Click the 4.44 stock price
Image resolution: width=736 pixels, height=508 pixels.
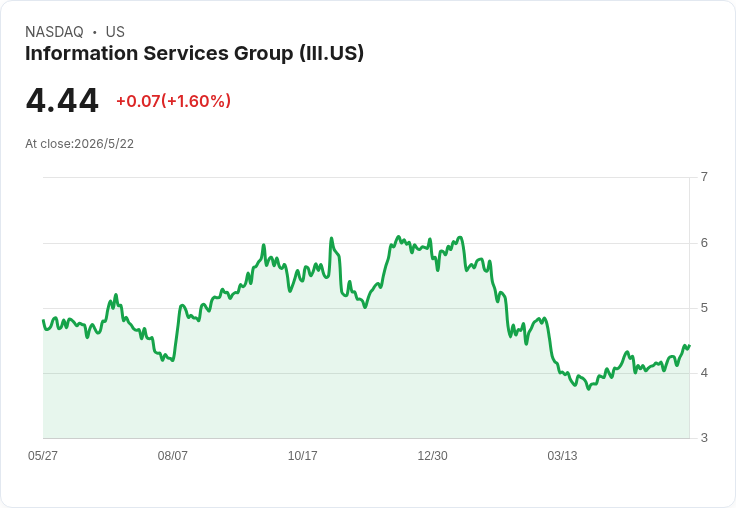pos(62,100)
